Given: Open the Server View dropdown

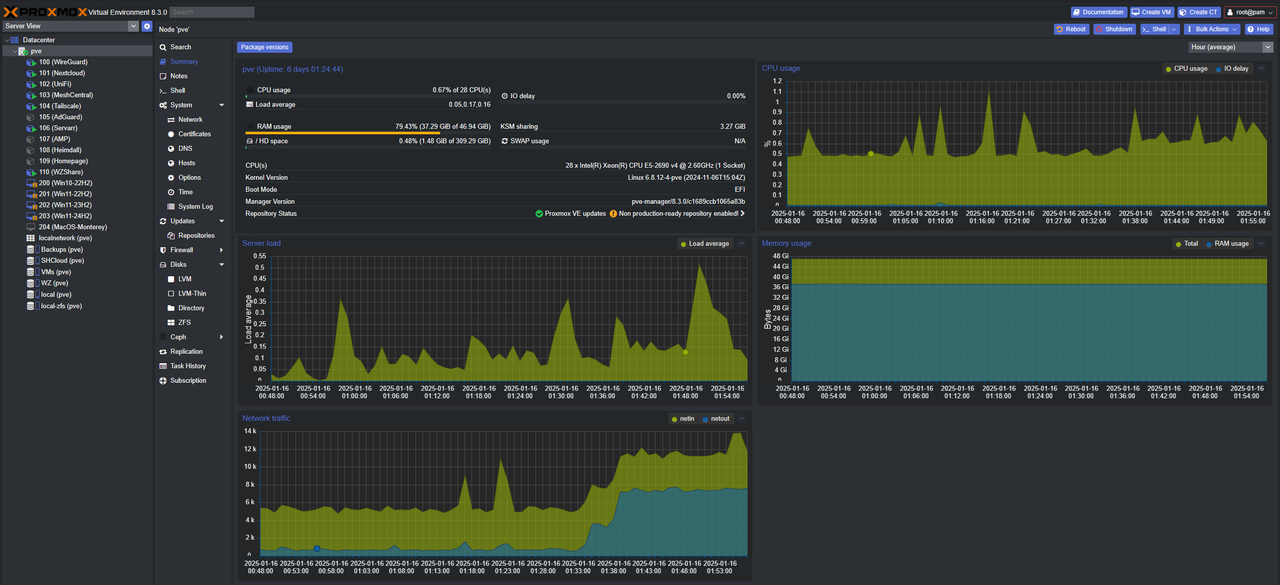Looking at the screenshot, I should (x=133, y=26).
